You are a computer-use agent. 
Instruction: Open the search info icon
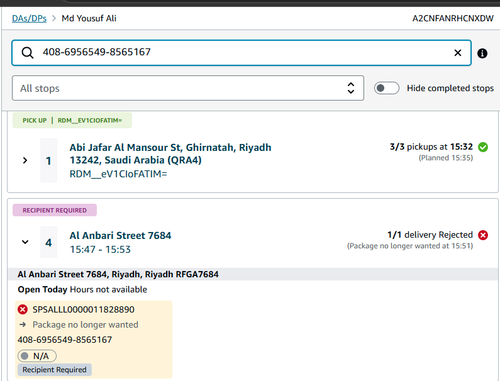point(482,53)
